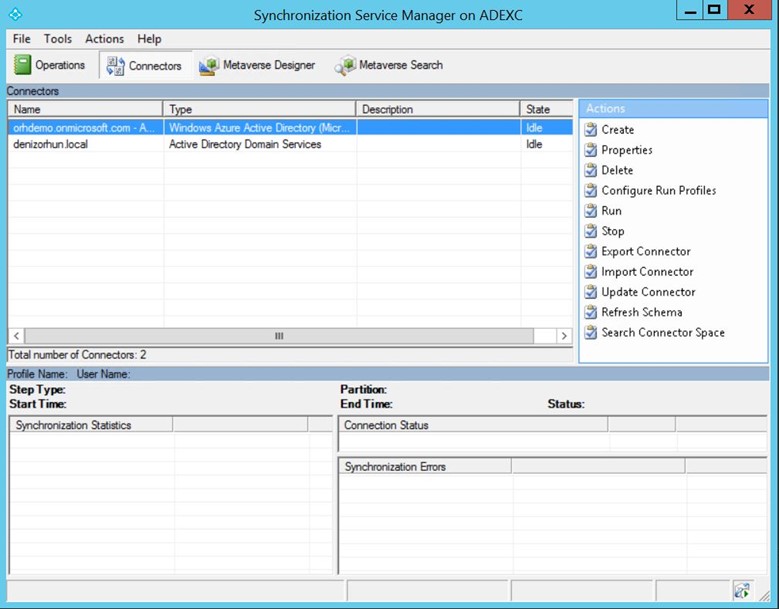The image size is (779, 609).
Task: Click the Stop action
Action: tap(613, 231)
